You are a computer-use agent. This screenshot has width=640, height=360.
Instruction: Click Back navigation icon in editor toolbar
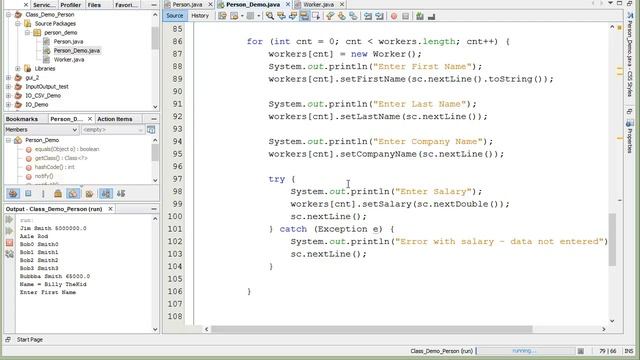click(x=234, y=16)
